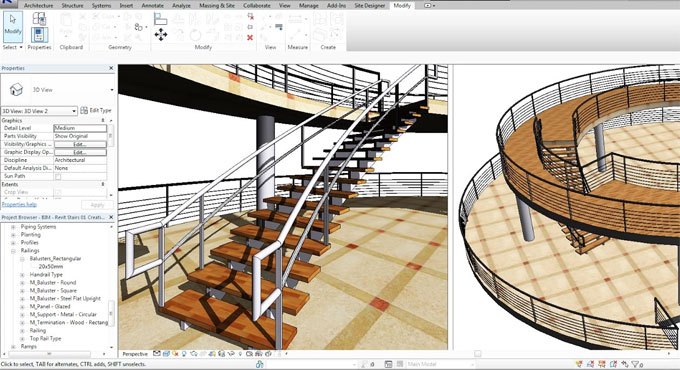Click Edit for Graphic Display Options
The height and width of the screenshot is (370, 680).
(80, 152)
